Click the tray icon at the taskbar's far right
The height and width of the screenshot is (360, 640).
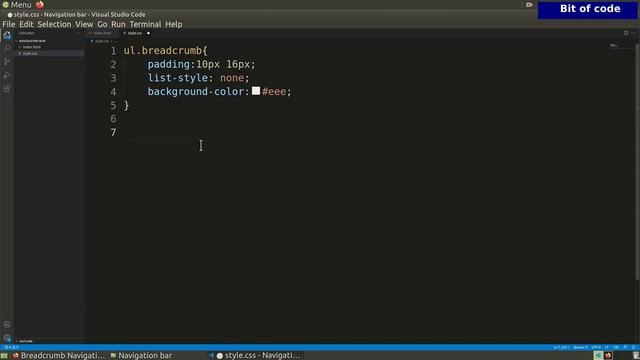[x=636, y=355]
